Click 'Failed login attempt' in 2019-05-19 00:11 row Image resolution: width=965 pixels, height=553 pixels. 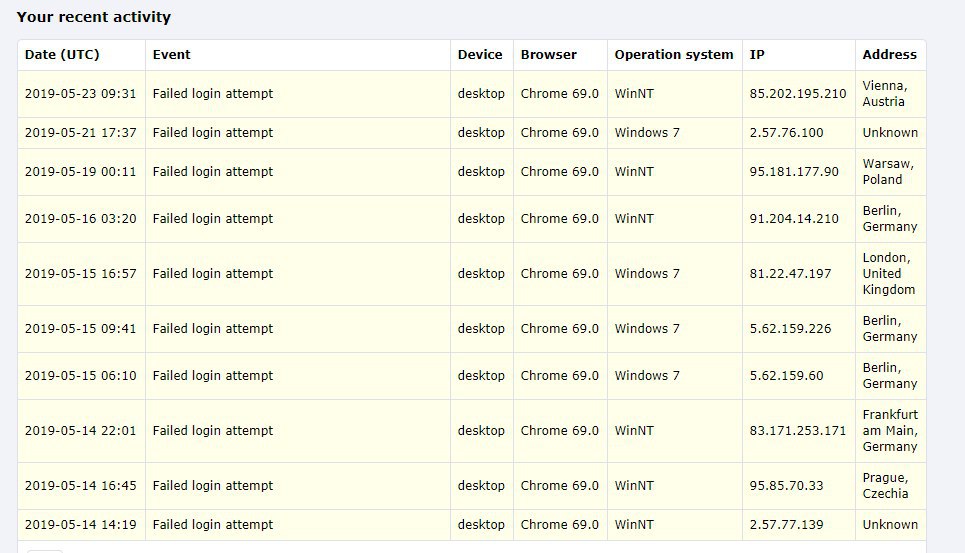coord(213,172)
